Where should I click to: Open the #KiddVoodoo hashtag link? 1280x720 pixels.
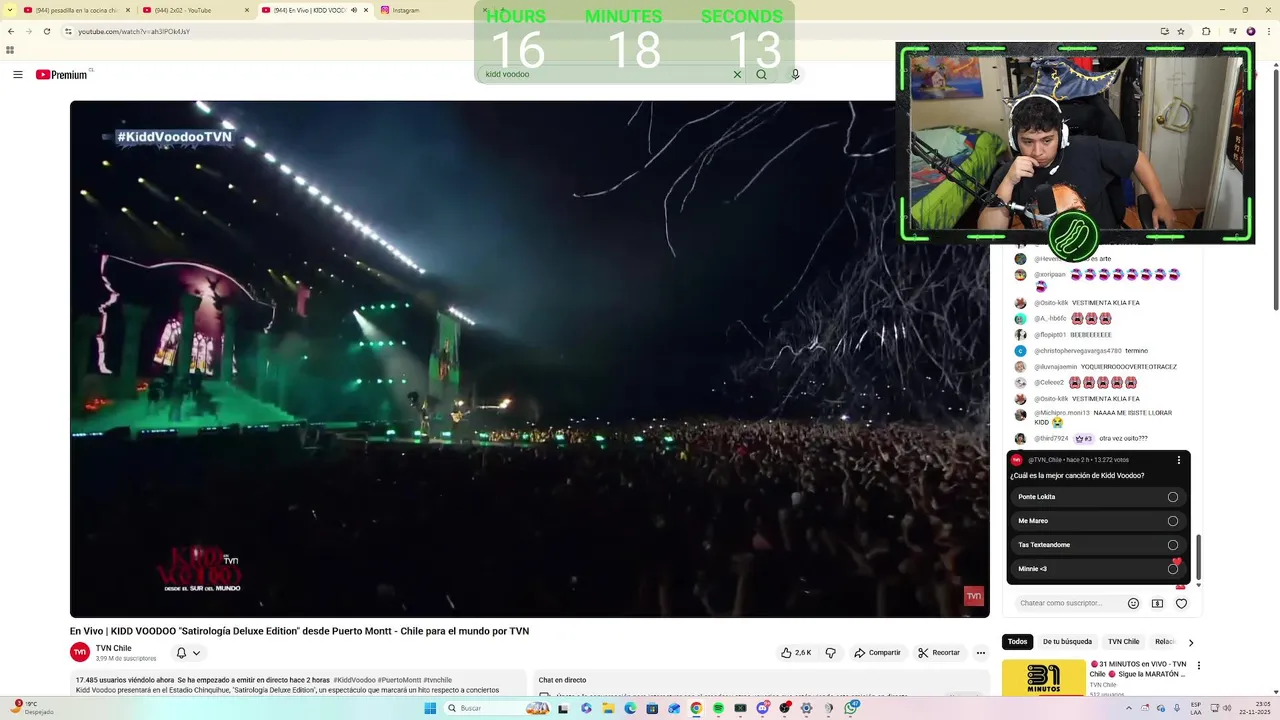pyautogui.click(x=354, y=680)
